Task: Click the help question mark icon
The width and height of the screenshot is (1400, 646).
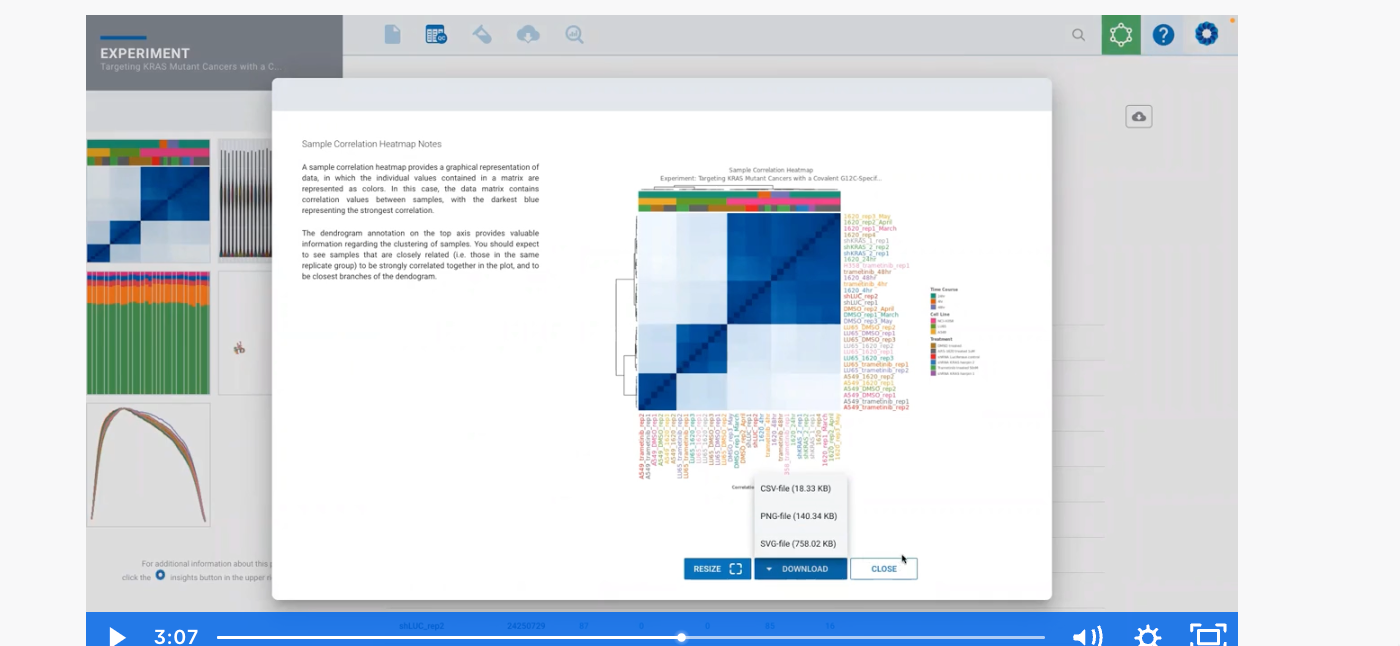Action: [1162, 34]
